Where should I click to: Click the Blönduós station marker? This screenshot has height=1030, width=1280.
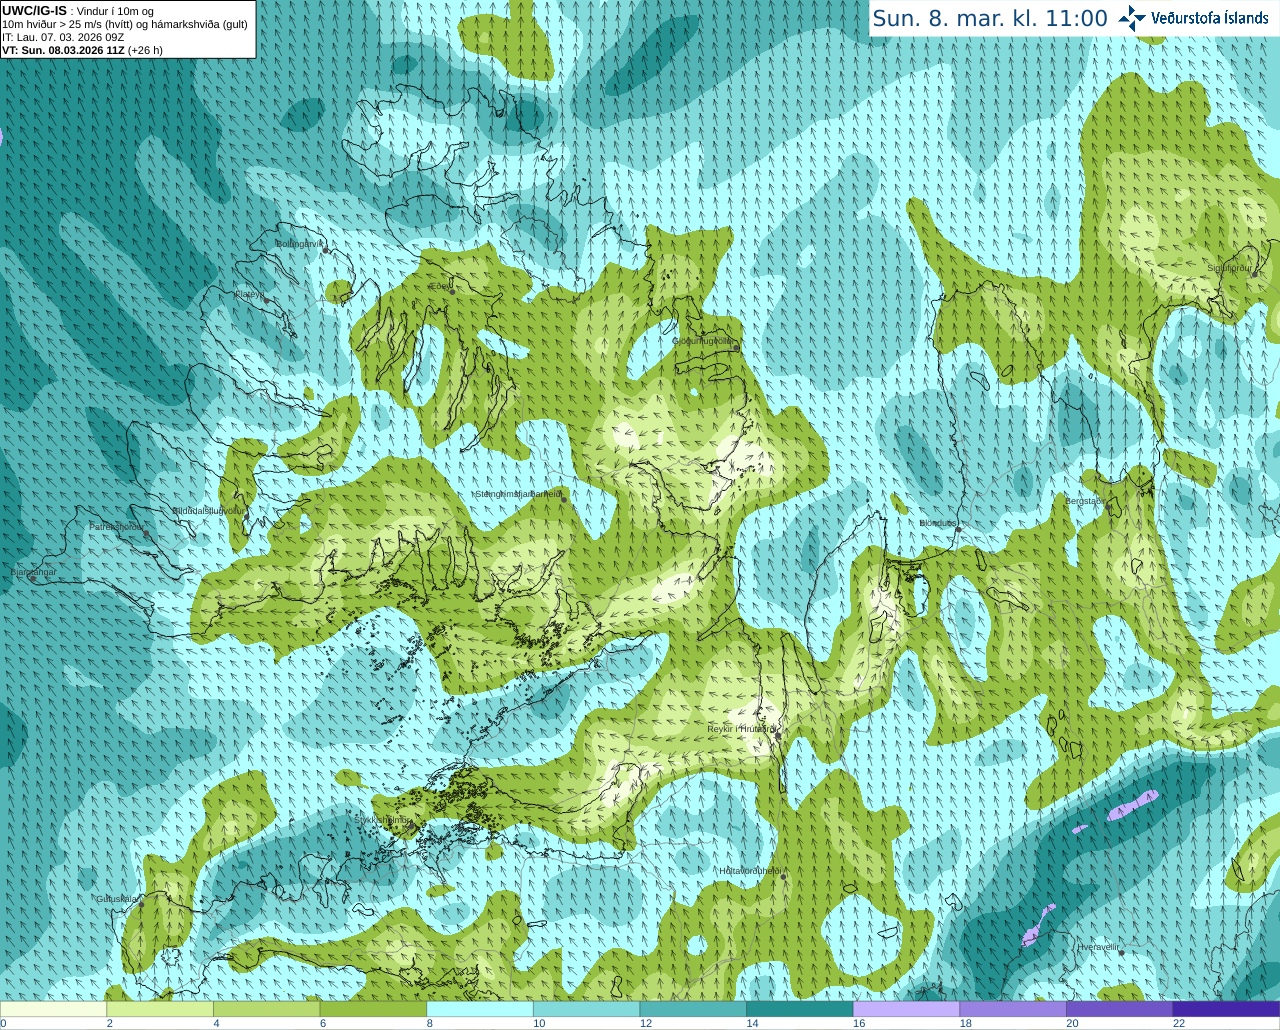(x=958, y=530)
